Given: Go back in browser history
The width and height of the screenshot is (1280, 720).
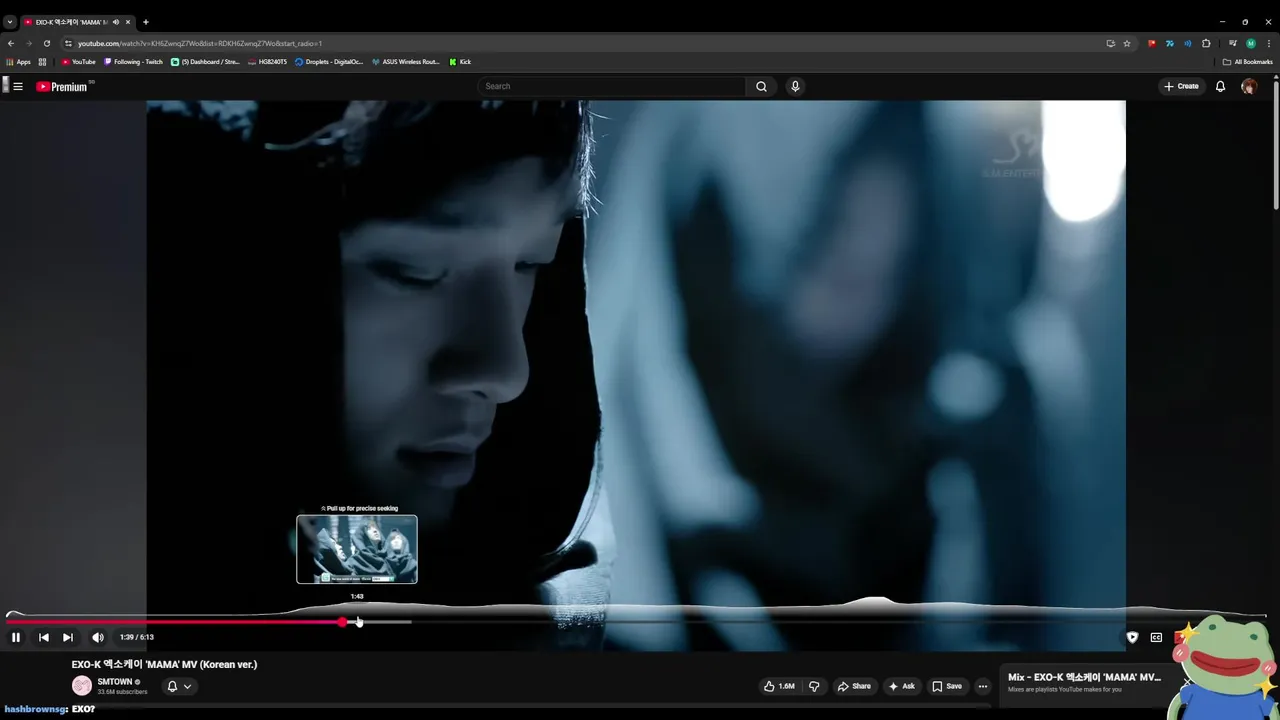Looking at the screenshot, I should 11,43.
